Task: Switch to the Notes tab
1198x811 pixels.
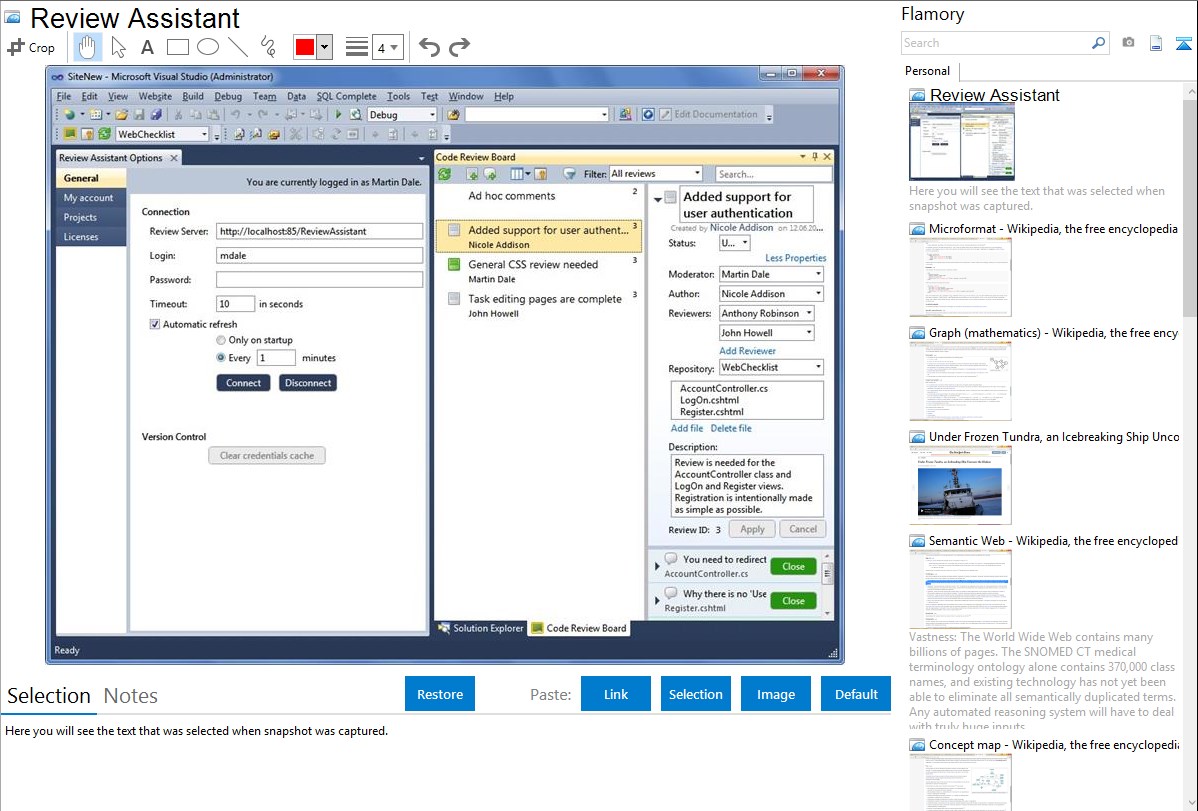Action: coord(130,696)
